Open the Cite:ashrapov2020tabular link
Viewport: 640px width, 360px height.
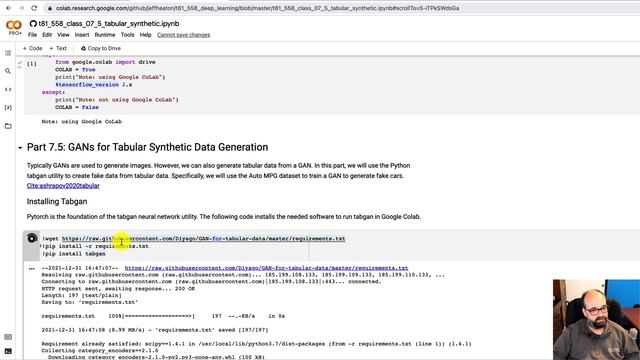click(63, 186)
